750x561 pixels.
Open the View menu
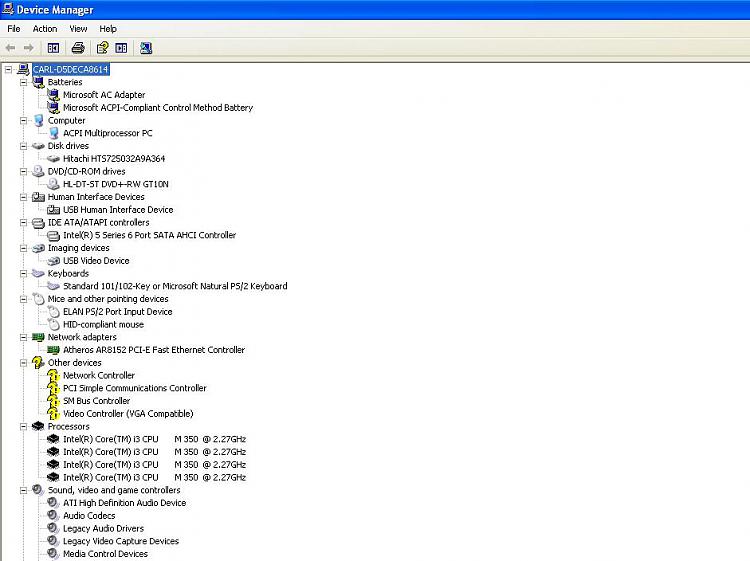78,29
